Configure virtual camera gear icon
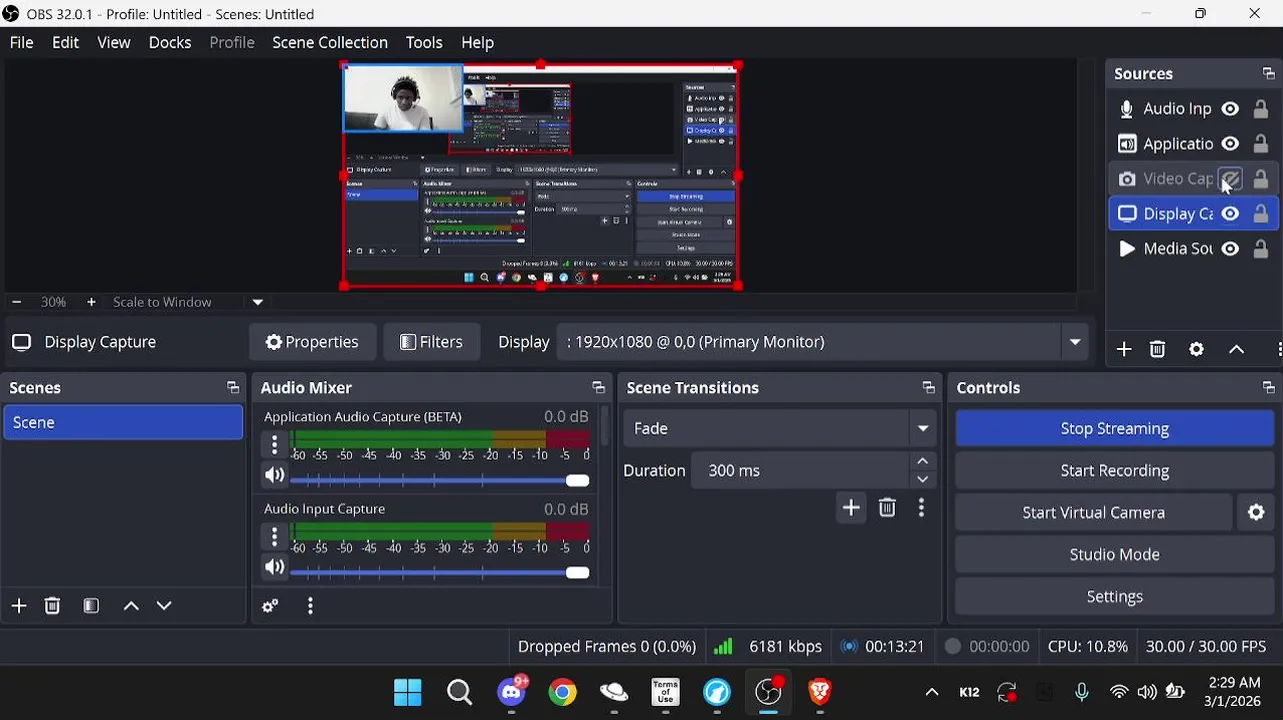Viewport: 1283px width, 720px height. pyautogui.click(x=1256, y=512)
